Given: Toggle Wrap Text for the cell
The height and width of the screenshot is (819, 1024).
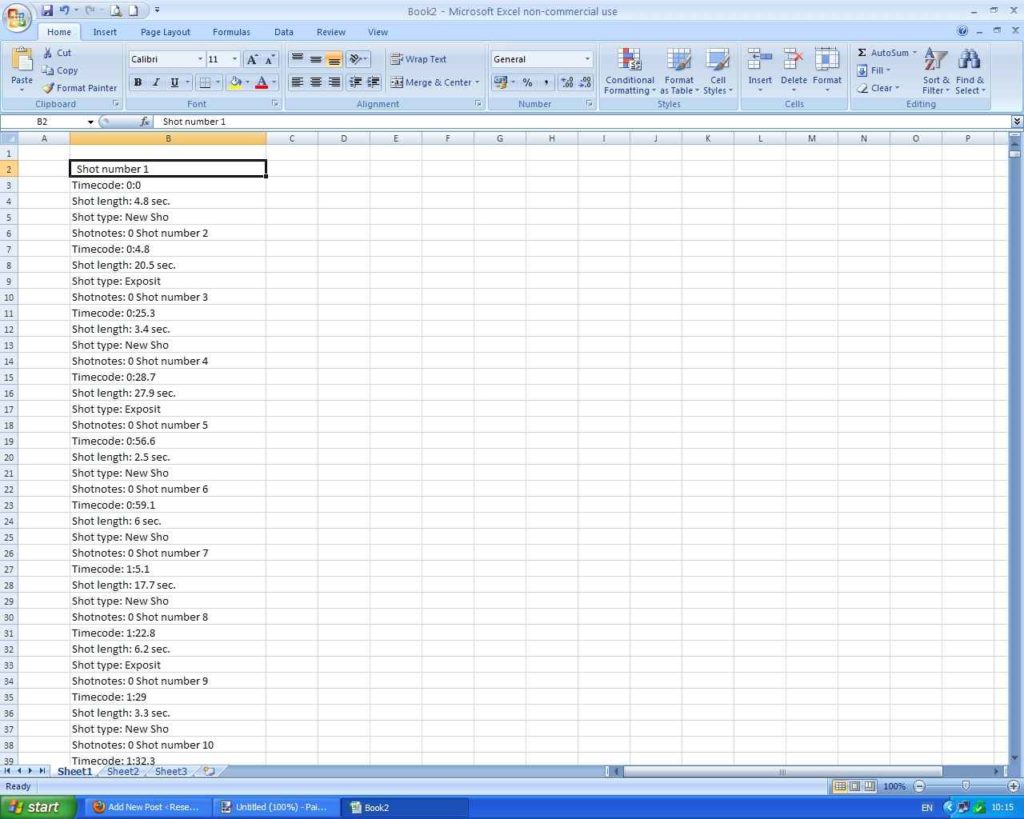Looking at the screenshot, I should click(418, 59).
